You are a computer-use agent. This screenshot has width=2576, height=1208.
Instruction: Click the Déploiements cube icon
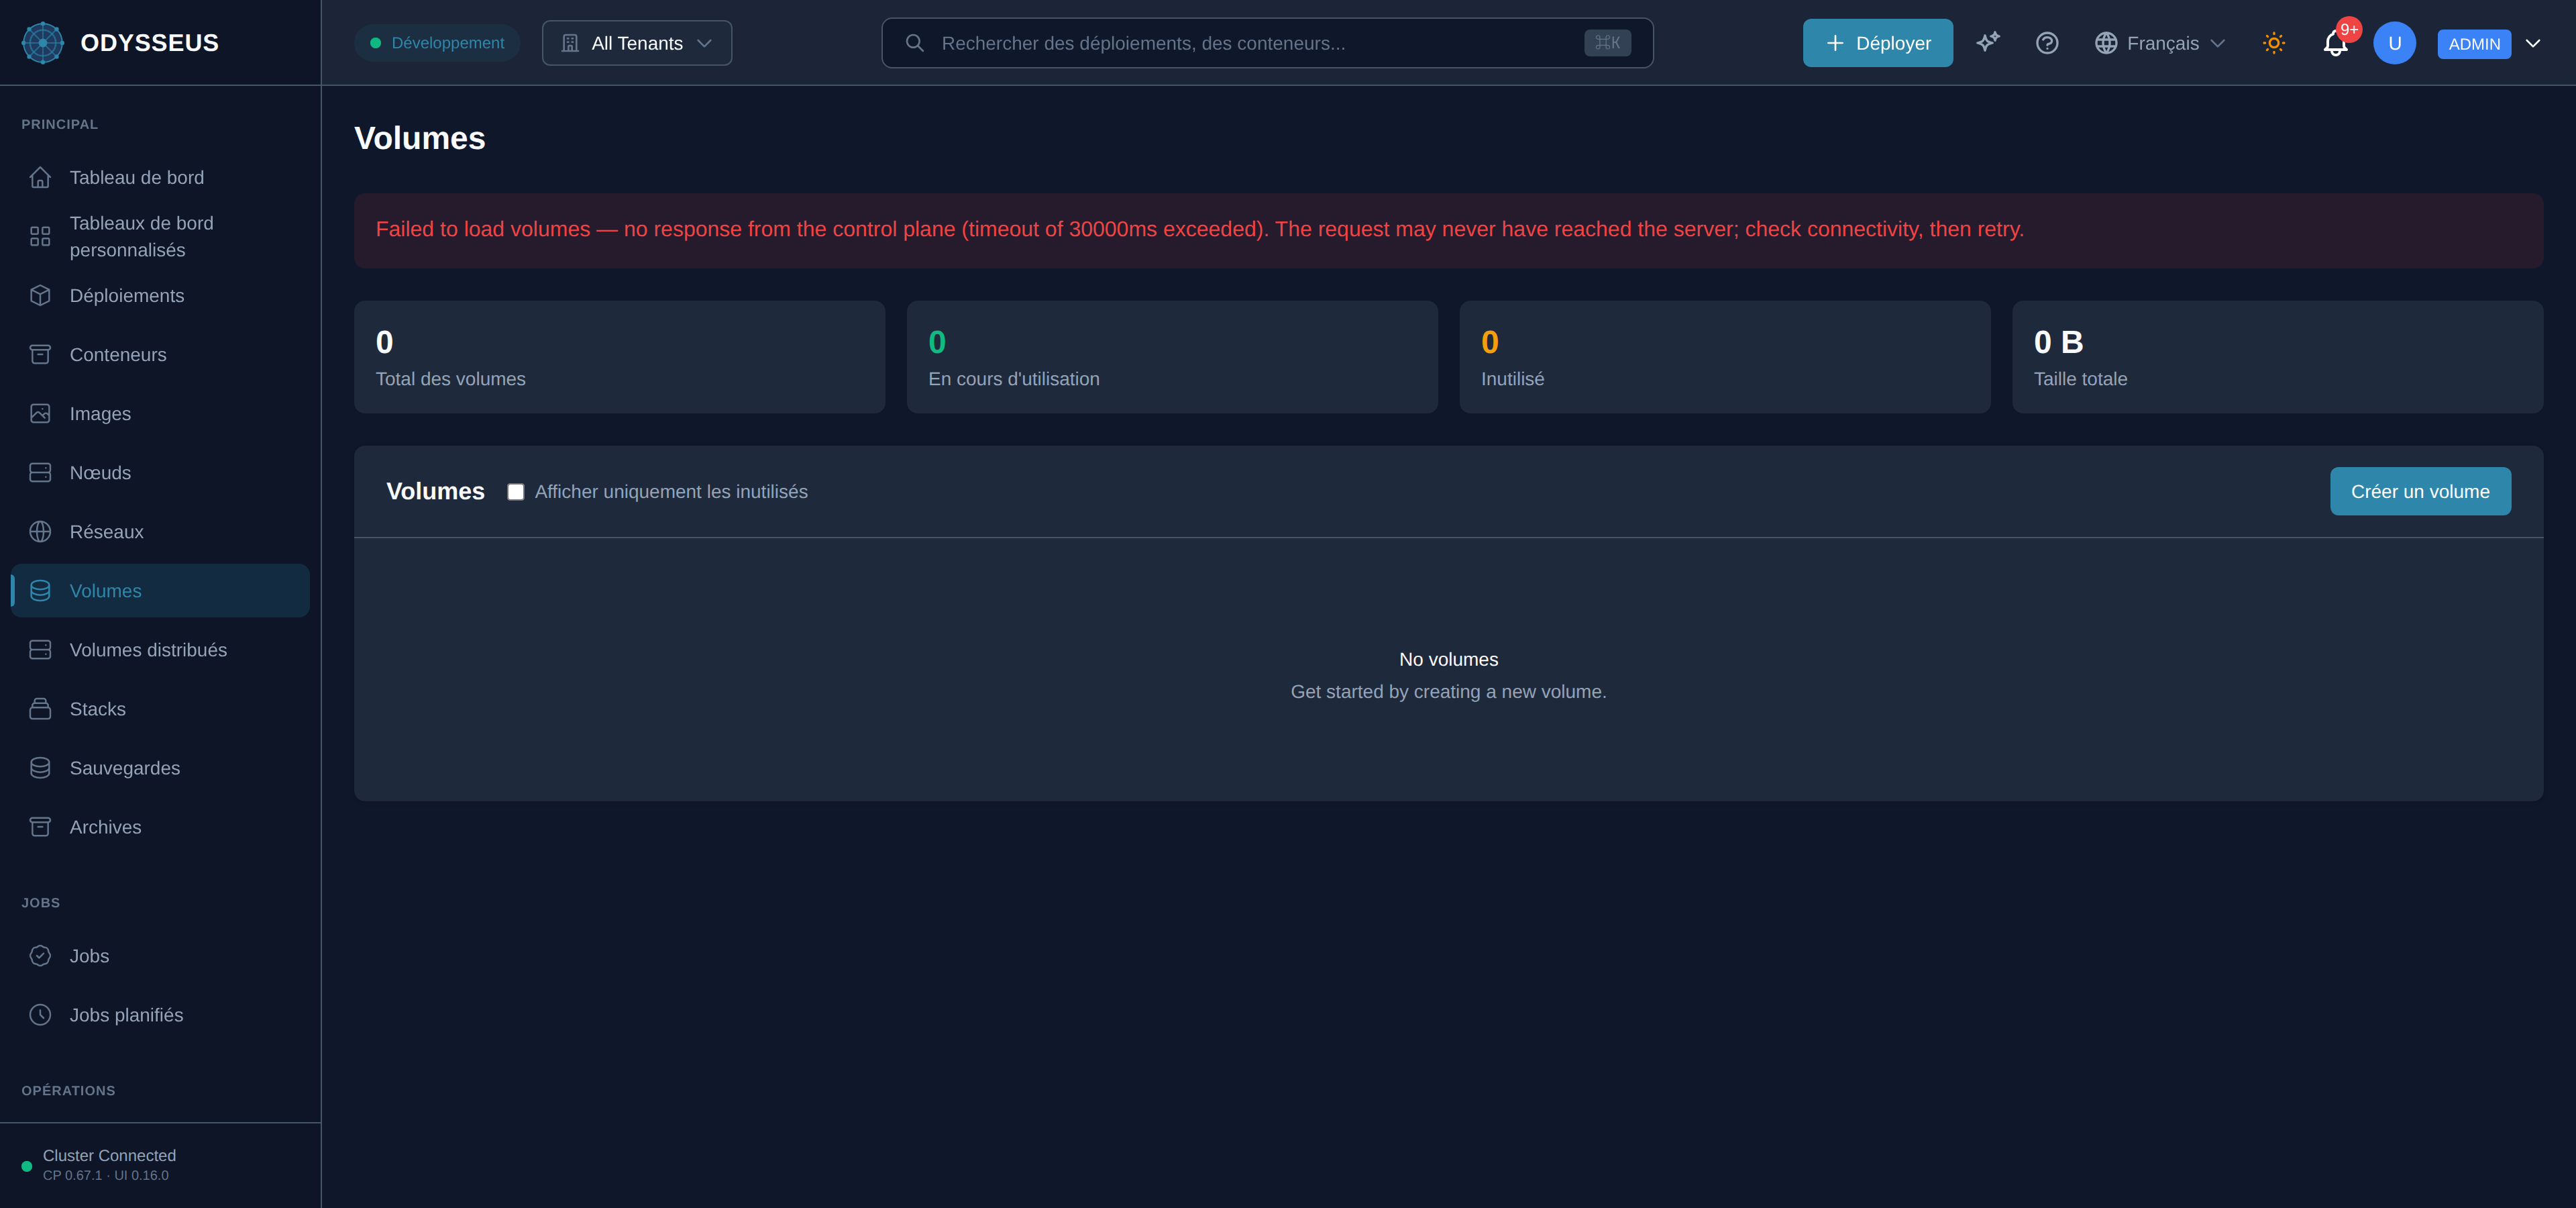click(x=40, y=295)
